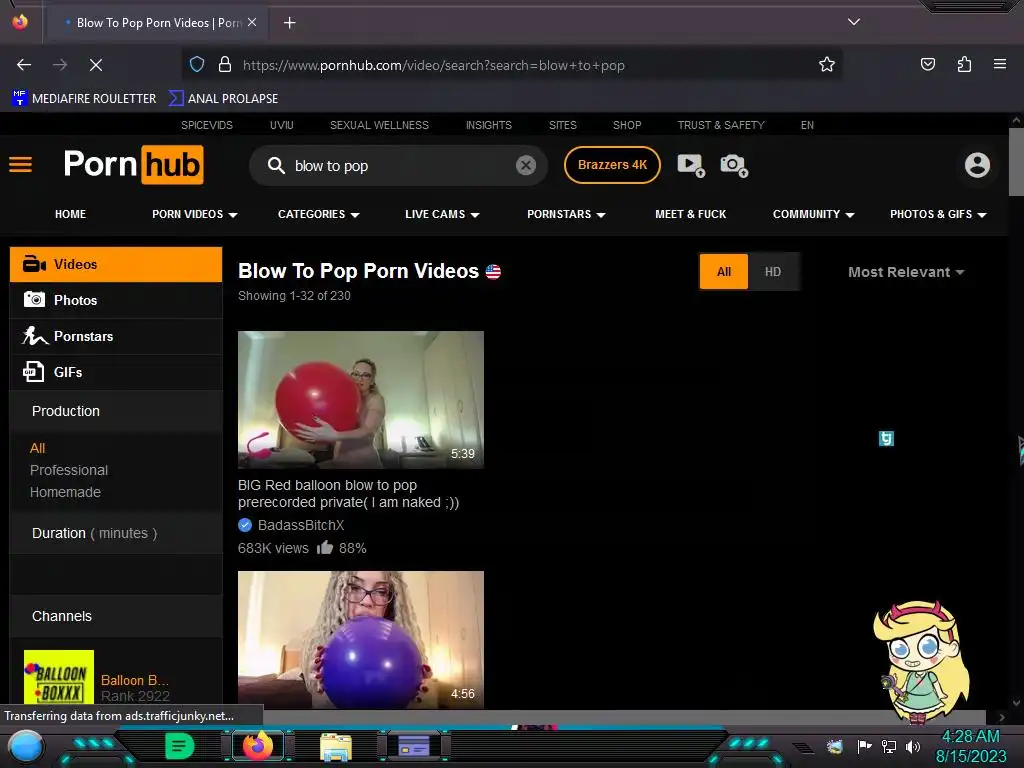Expand the Categories nav dropdown
The width and height of the screenshot is (1024, 768).
[x=319, y=214]
